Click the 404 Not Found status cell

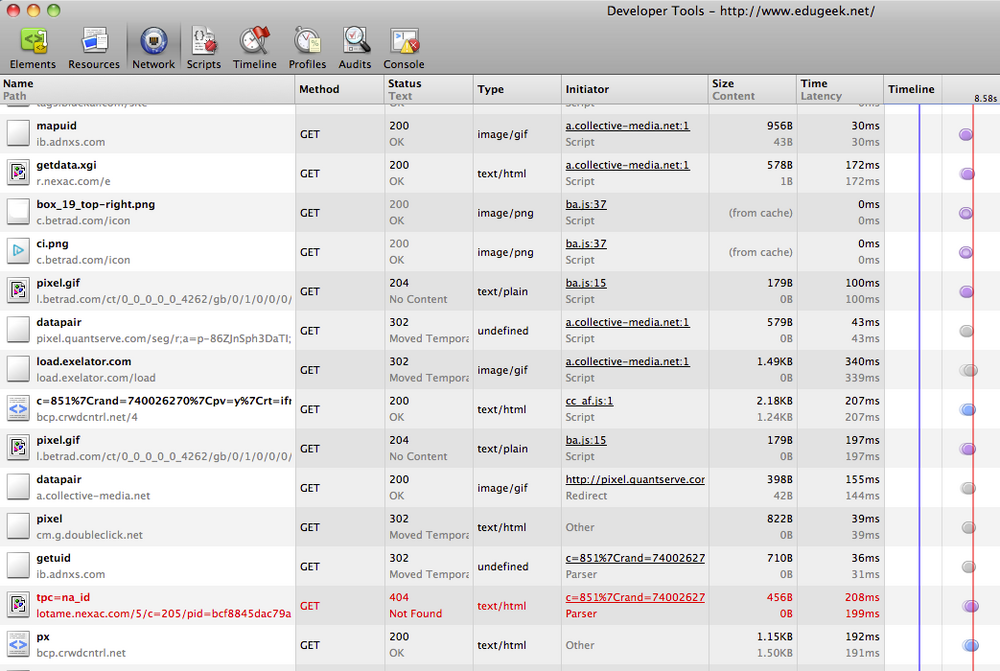click(429, 605)
